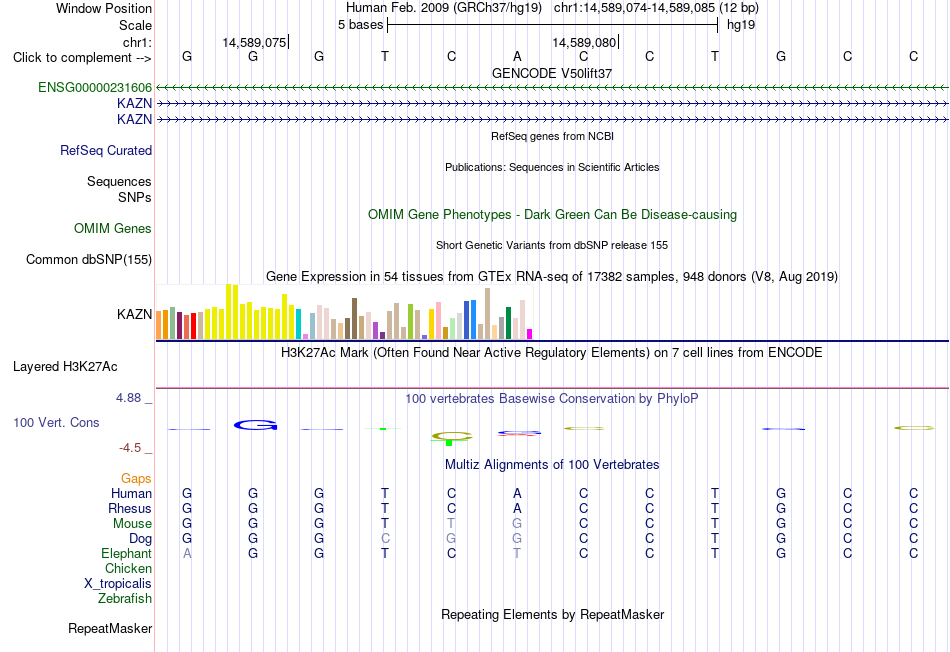
Task: Click the 14,589,075 ruler position
Action: coord(254,42)
